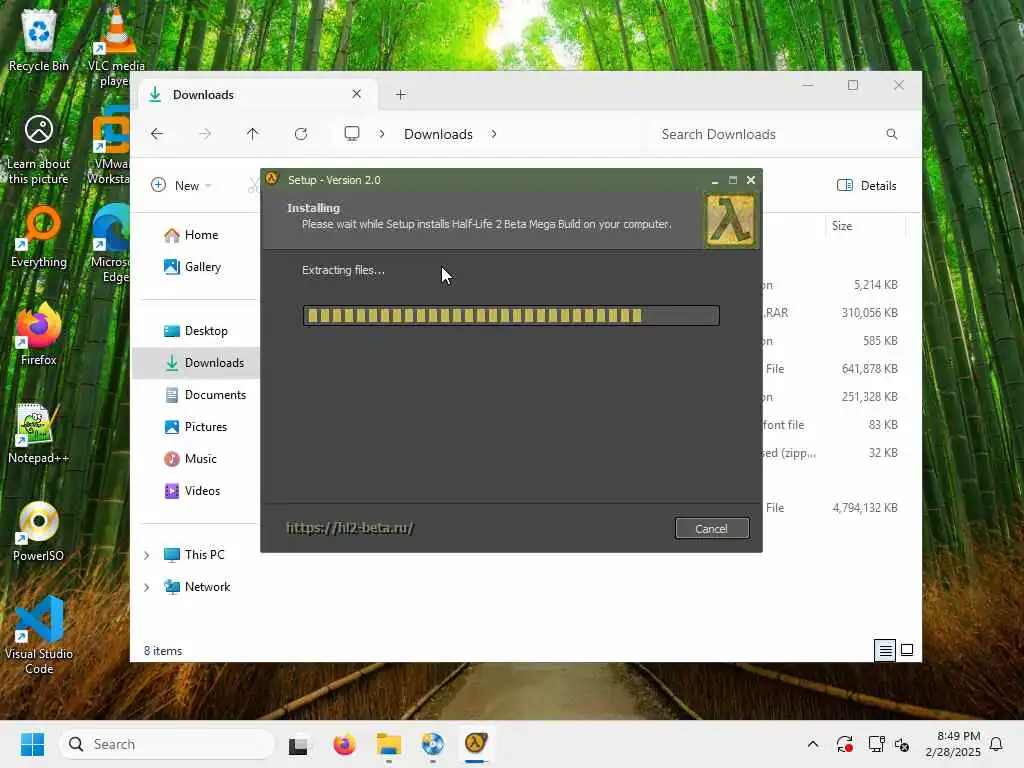
Task: Select the Recycle Bin desktop icon
Action: (39, 39)
